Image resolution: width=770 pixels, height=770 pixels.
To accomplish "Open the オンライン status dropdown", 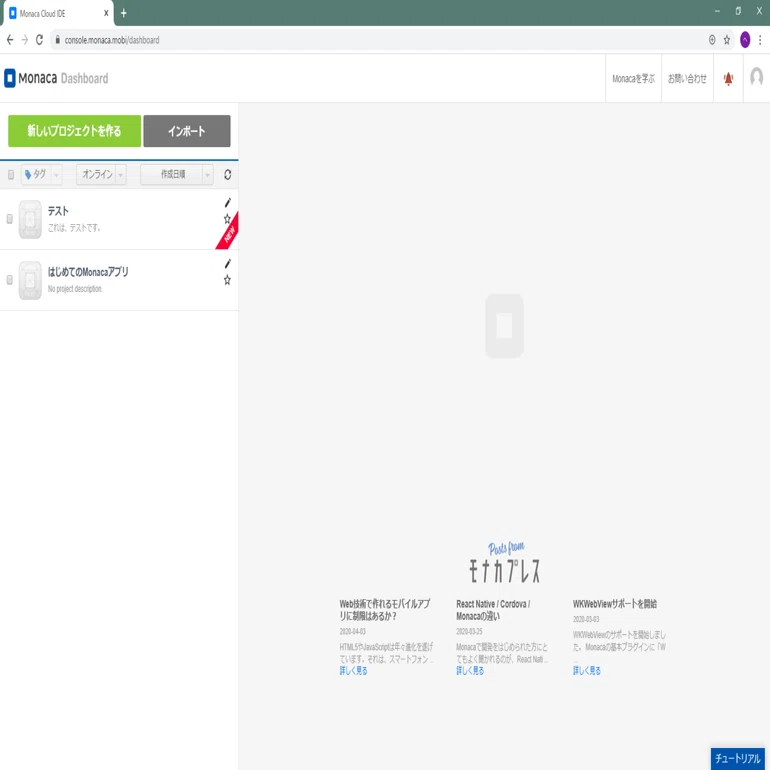I will tap(101, 174).
